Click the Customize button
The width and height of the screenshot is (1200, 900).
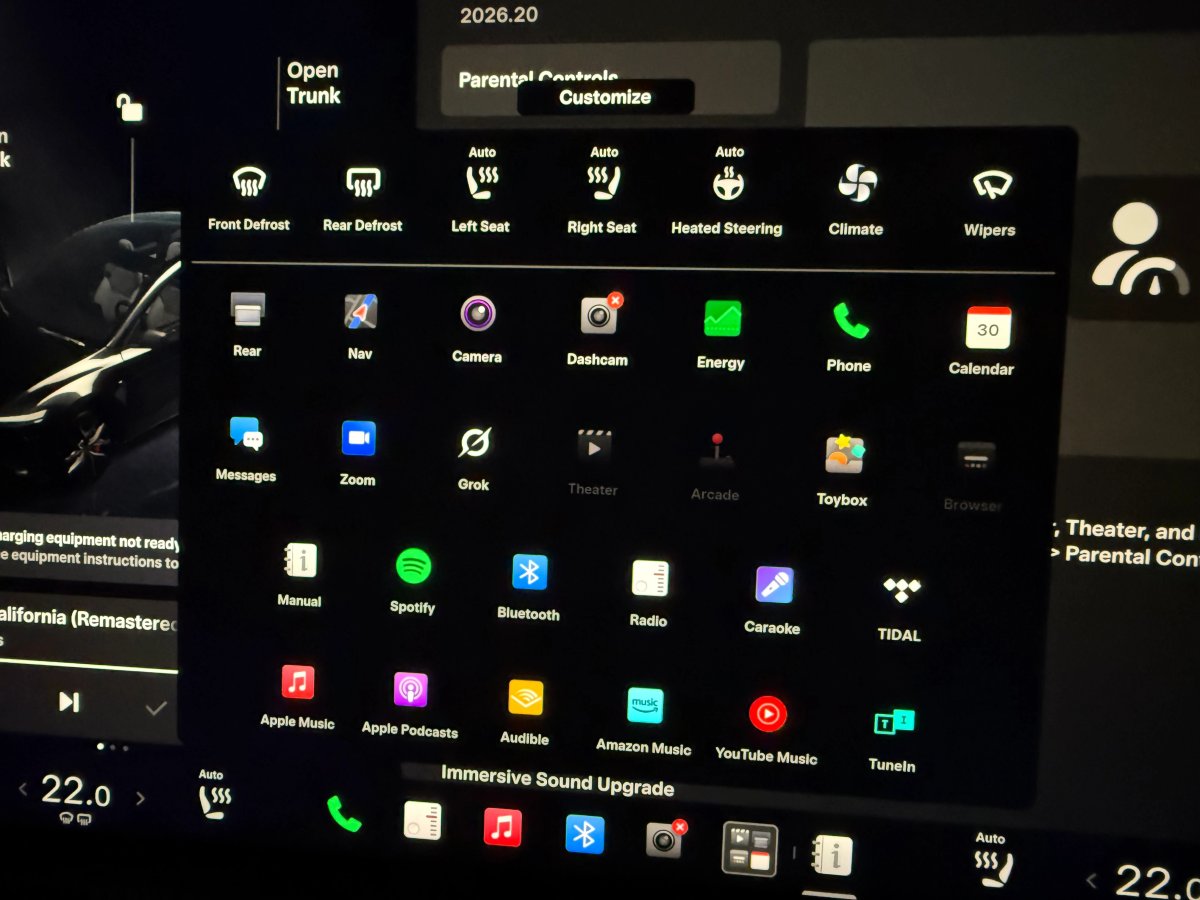(x=605, y=97)
